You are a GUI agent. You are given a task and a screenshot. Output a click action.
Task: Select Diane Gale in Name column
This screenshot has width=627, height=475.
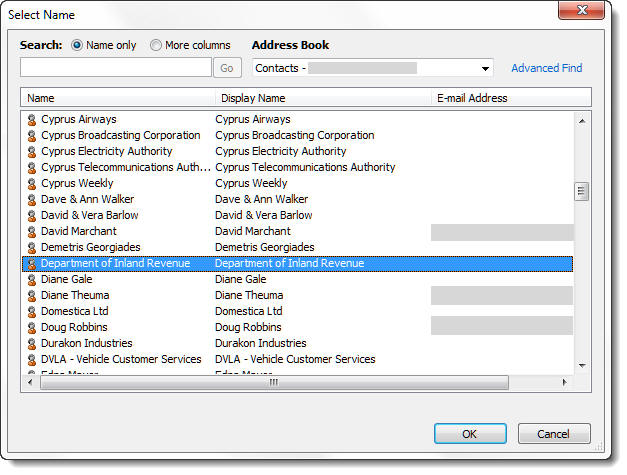click(x=67, y=279)
